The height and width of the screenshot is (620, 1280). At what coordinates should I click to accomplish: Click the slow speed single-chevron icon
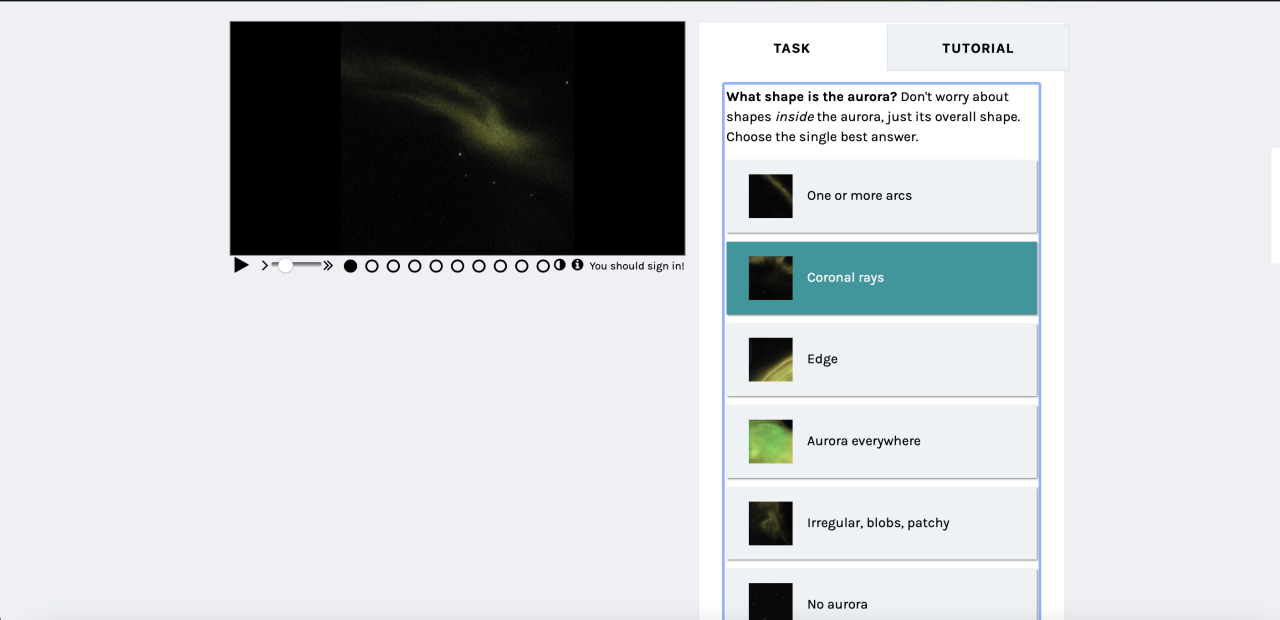[265, 266]
